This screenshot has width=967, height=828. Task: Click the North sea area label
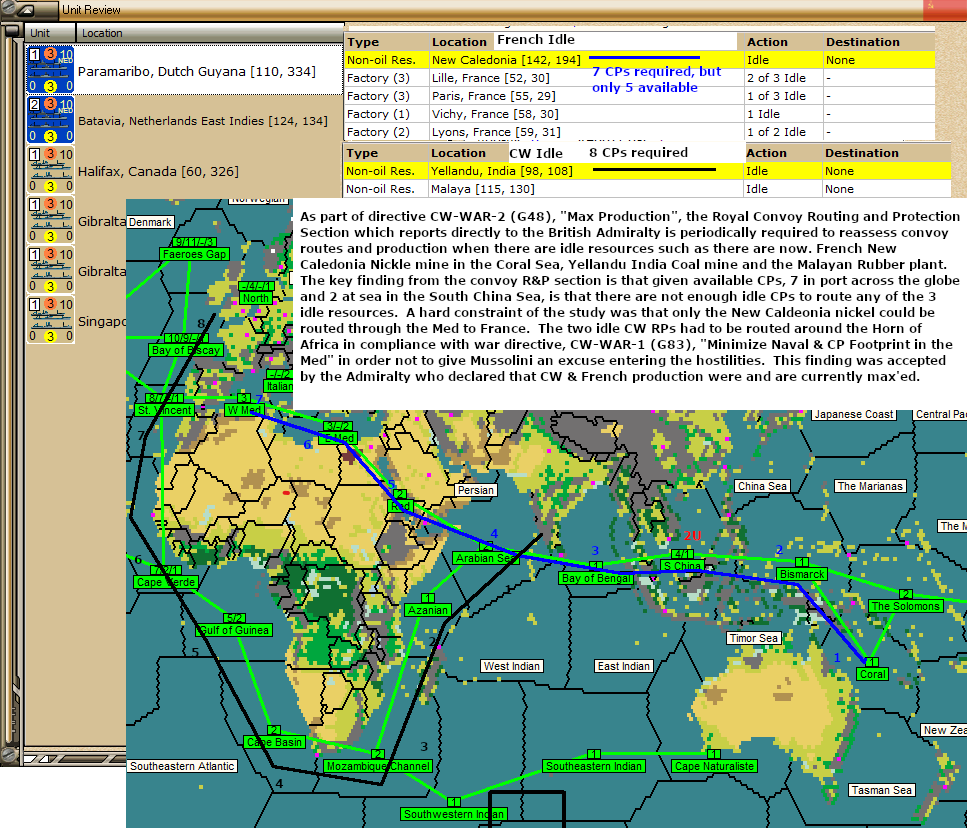(x=255, y=298)
